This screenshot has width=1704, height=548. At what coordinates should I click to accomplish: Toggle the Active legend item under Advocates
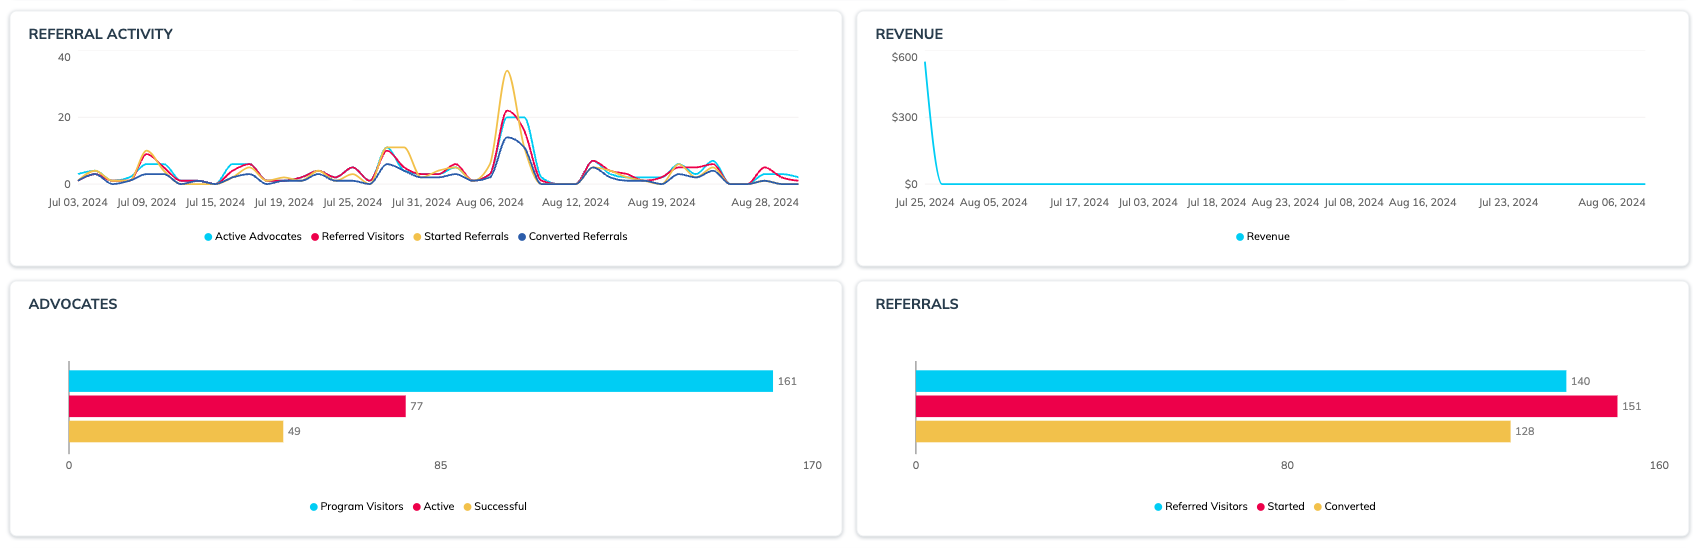[434, 507]
